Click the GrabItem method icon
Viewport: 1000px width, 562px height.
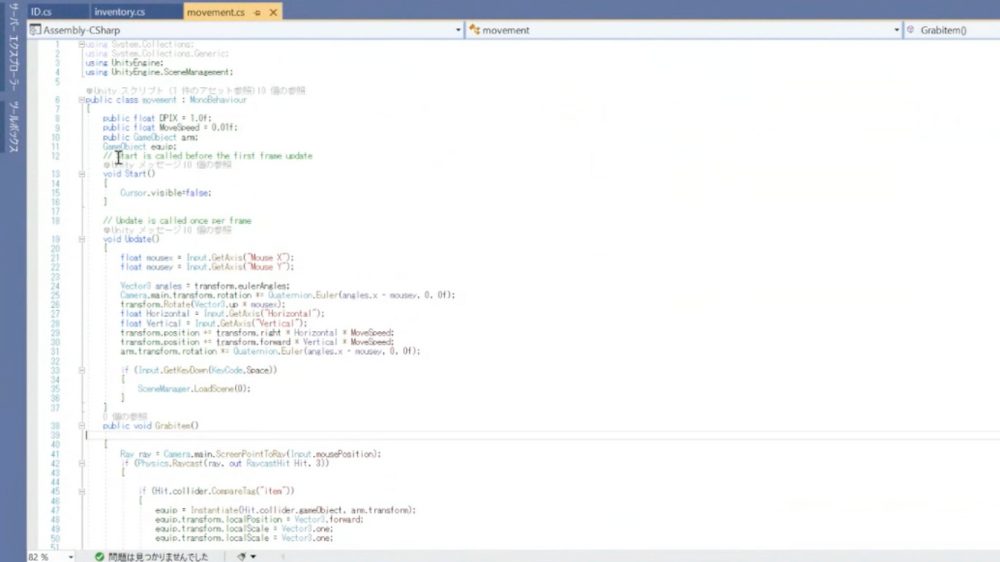point(911,30)
